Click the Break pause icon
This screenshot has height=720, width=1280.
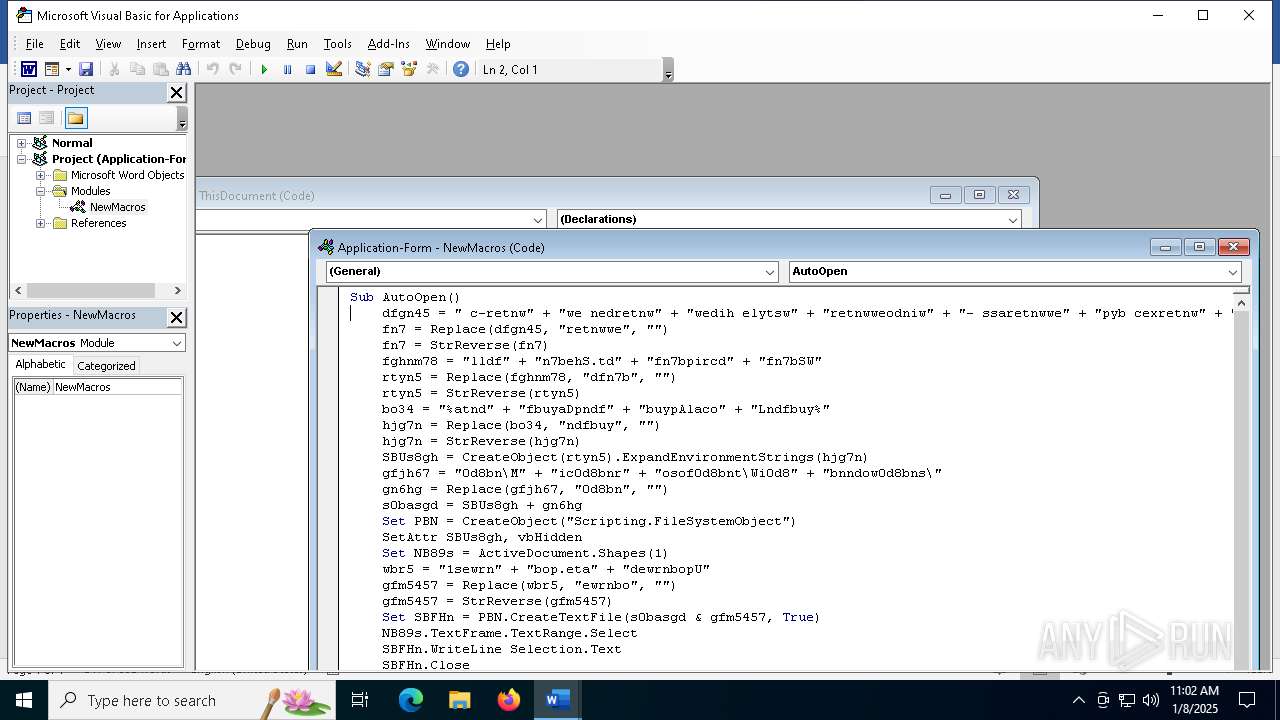click(287, 69)
